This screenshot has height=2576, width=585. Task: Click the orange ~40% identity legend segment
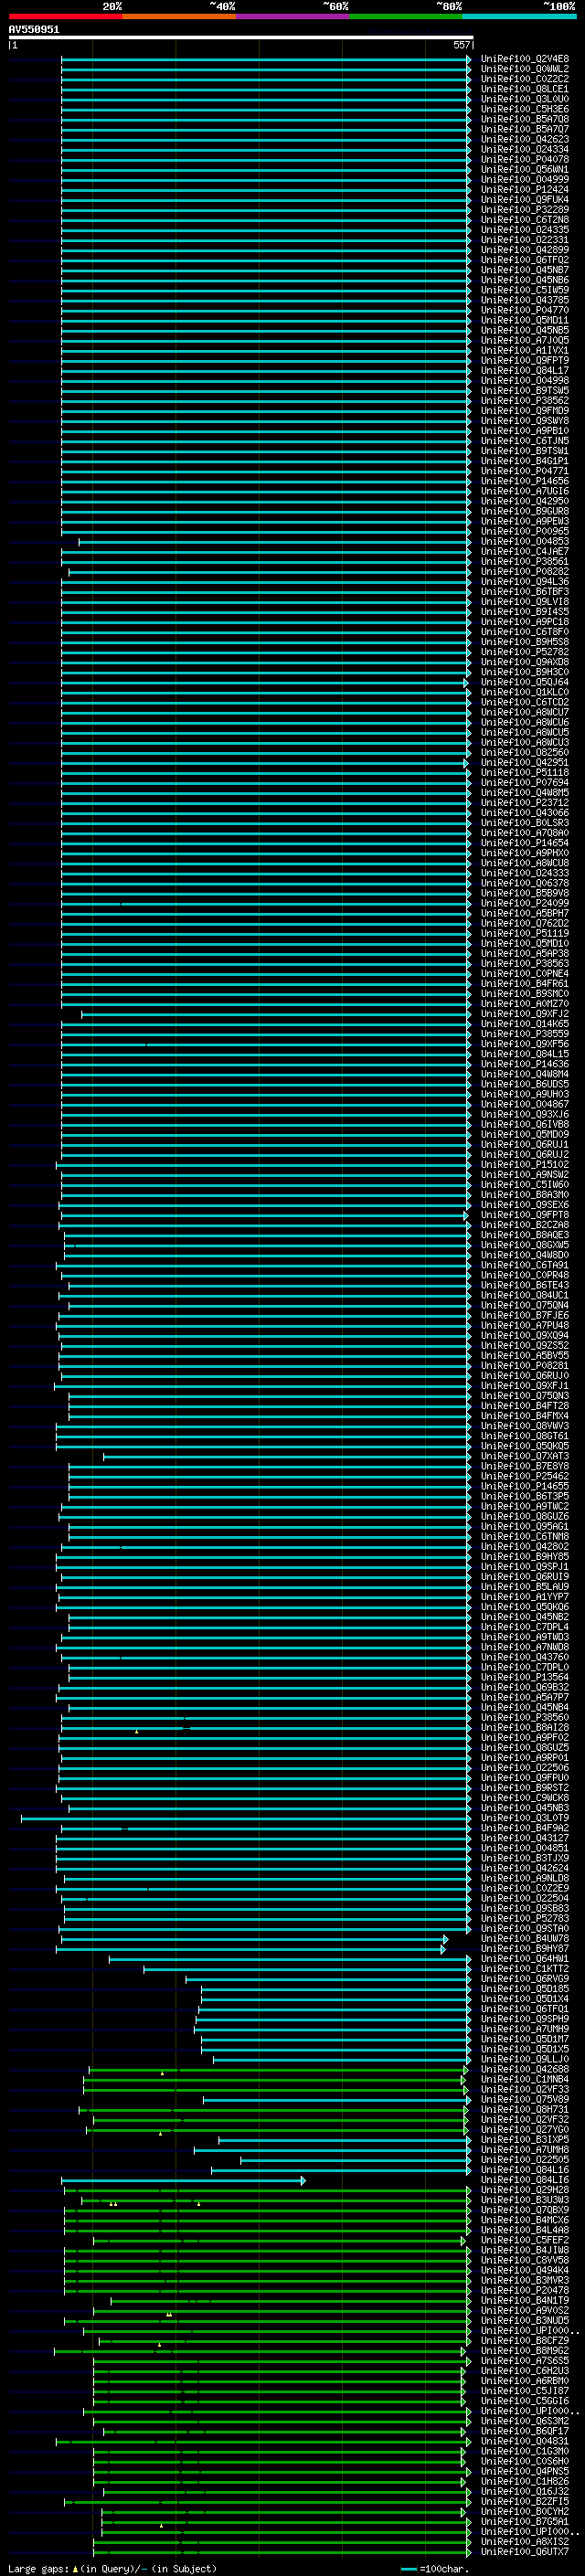coord(179,16)
